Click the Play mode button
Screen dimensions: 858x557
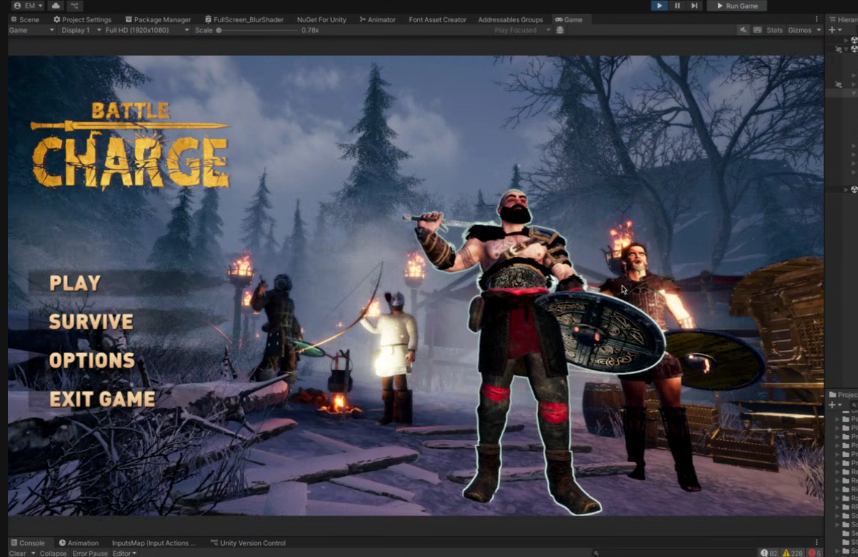(x=659, y=5)
